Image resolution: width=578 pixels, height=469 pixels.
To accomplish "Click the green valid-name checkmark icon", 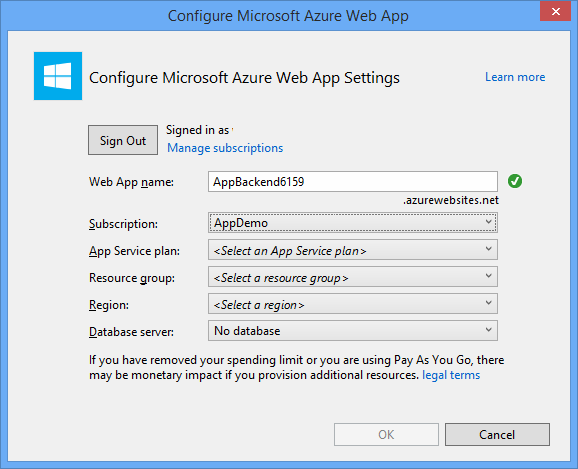I will (x=515, y=181).
